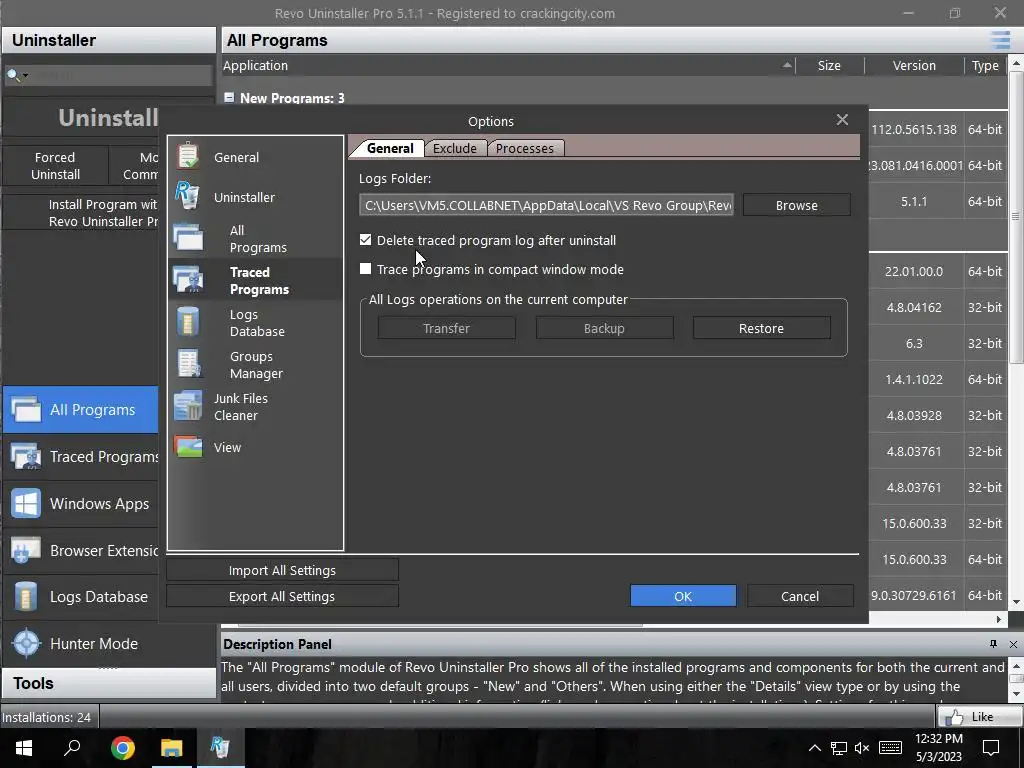The width and height of the screenshot is (1024, 768).
Task: Open taskbar search
Action: point(72,748)
